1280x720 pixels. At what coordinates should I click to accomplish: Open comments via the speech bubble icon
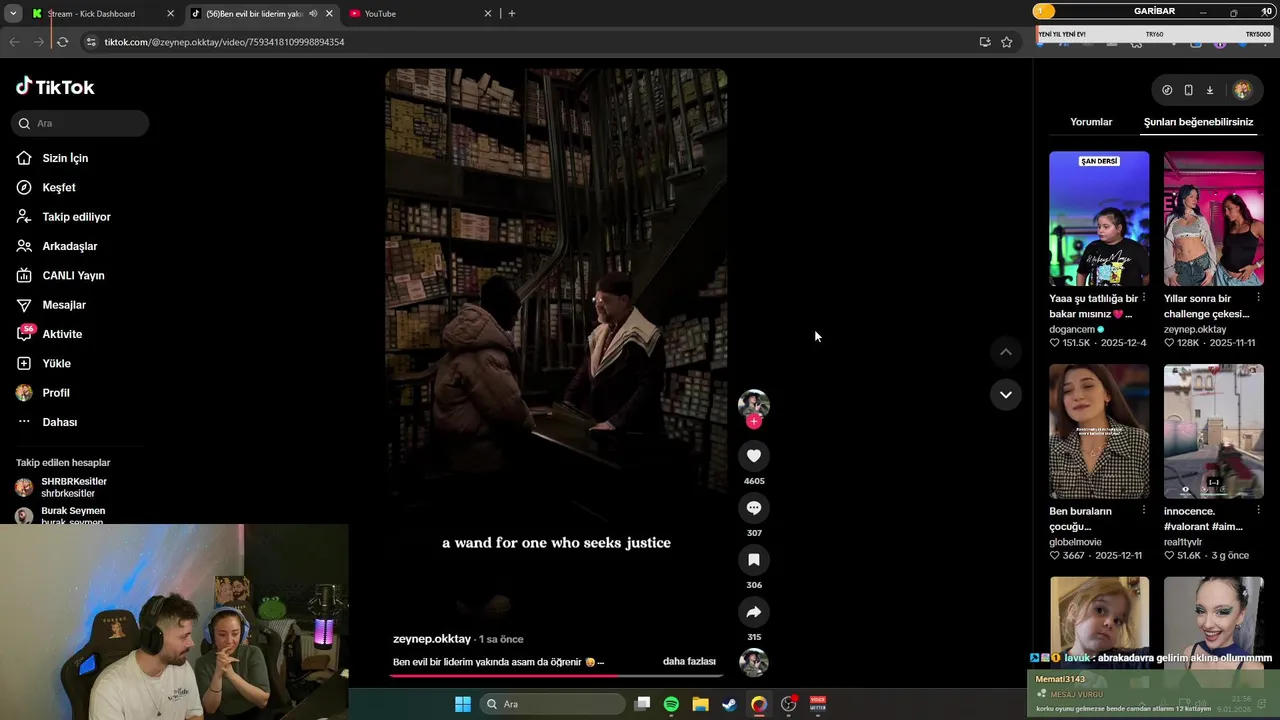(x=754, y=508)
